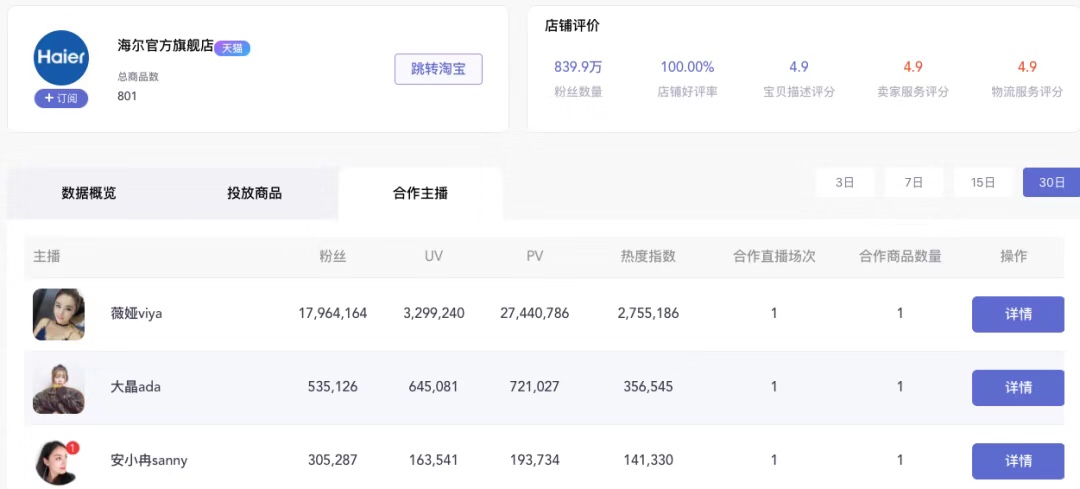This screenshot has width=1080, height=489.
Task: Click the PV column header
Action: coord(535,257)
